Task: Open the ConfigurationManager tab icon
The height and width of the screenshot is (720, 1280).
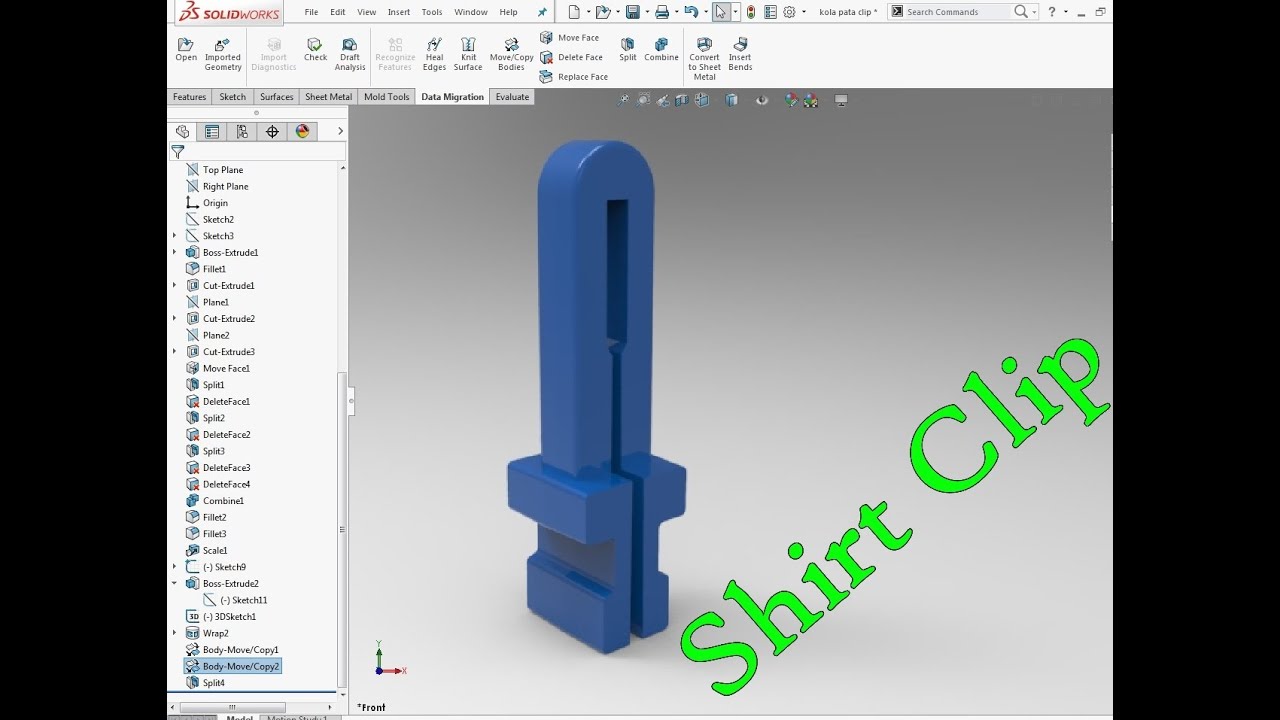Action: point(242,131)
